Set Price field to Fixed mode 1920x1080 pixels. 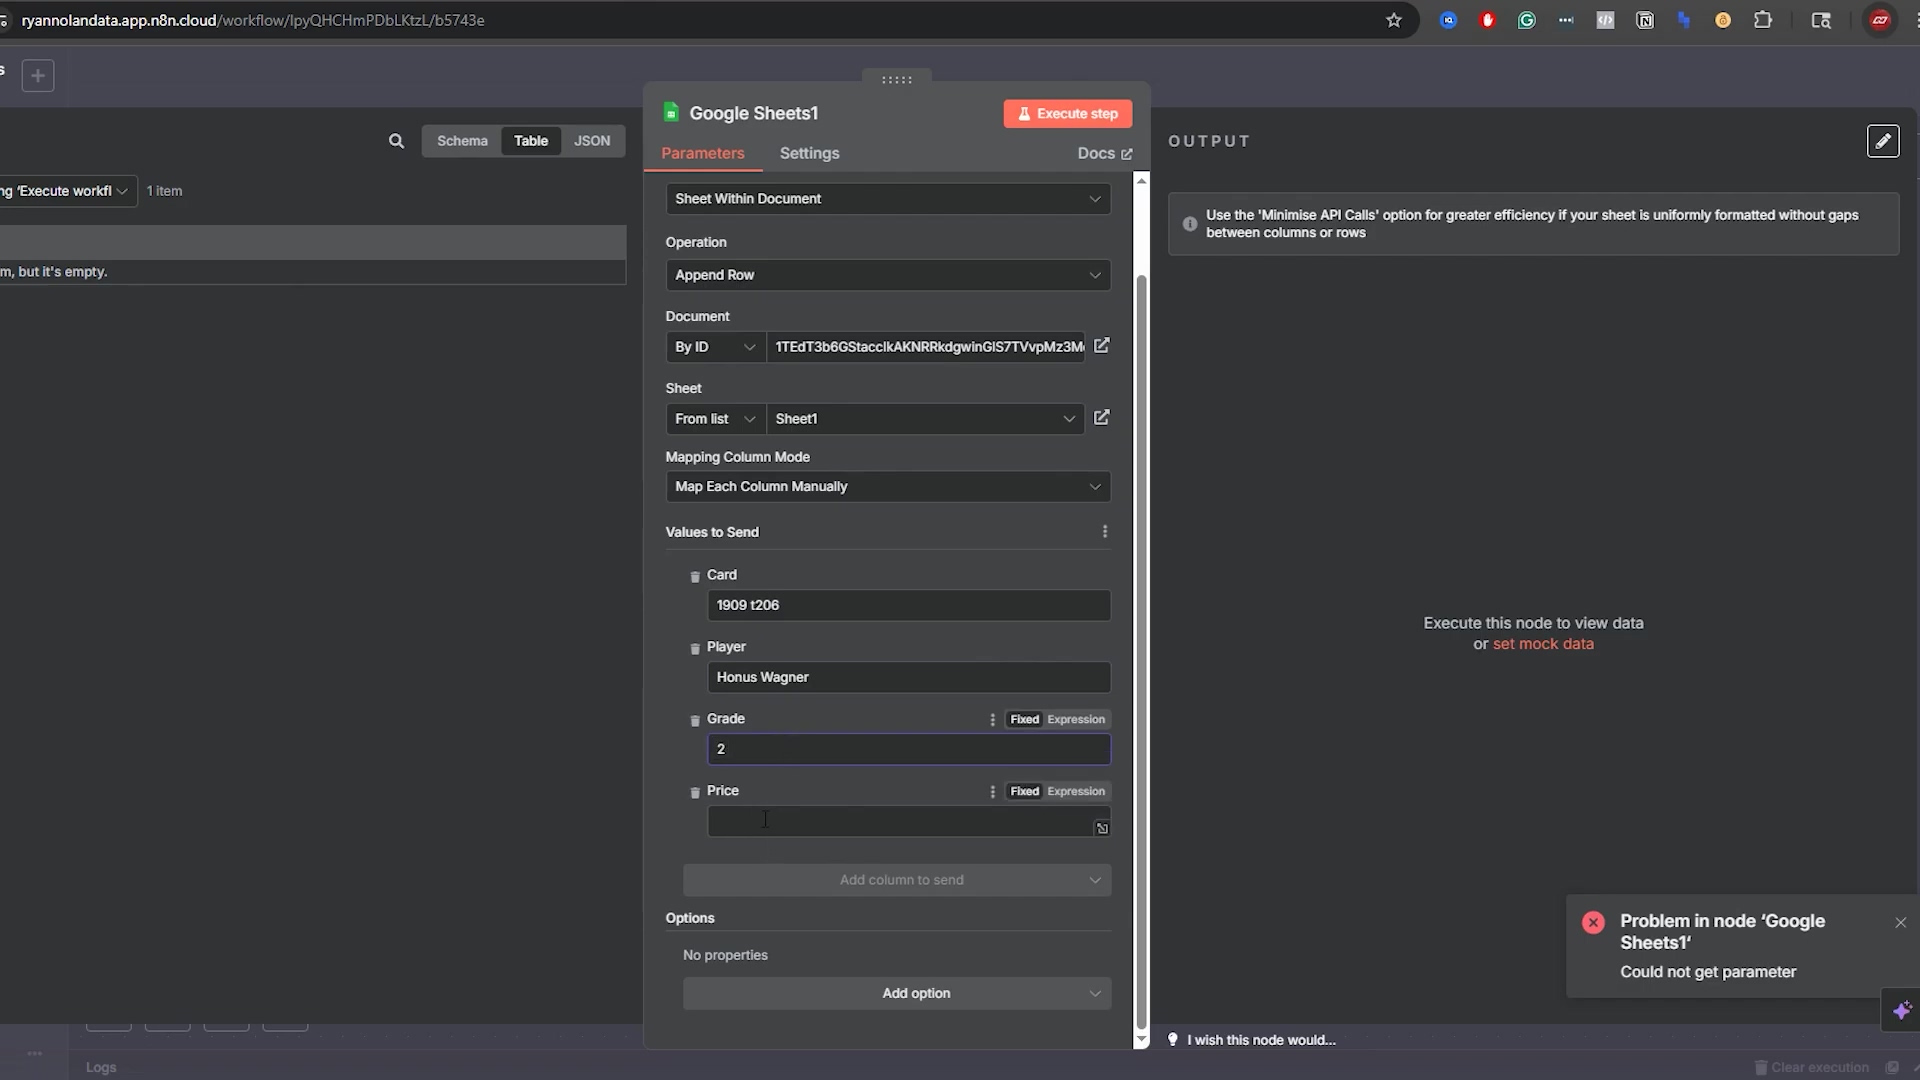[1024, 792]
